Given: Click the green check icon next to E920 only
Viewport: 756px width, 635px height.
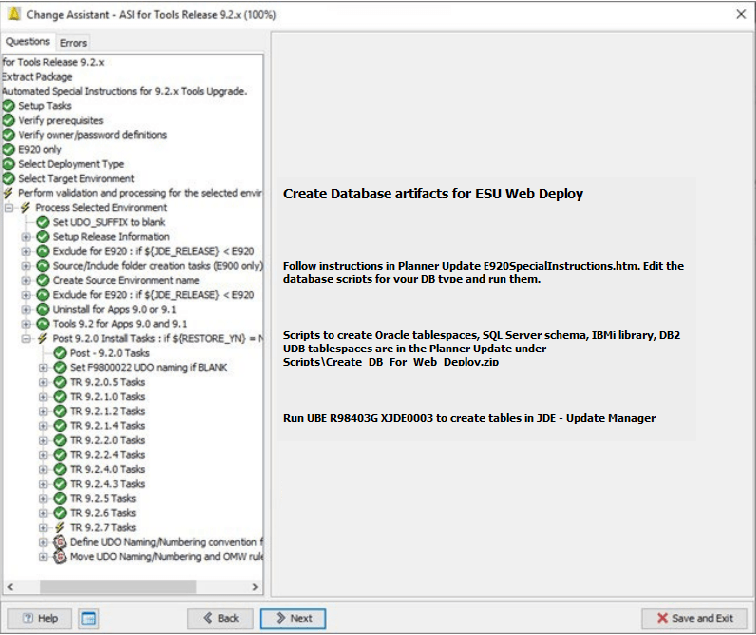Looking at the screenshot, I should 9,149.
